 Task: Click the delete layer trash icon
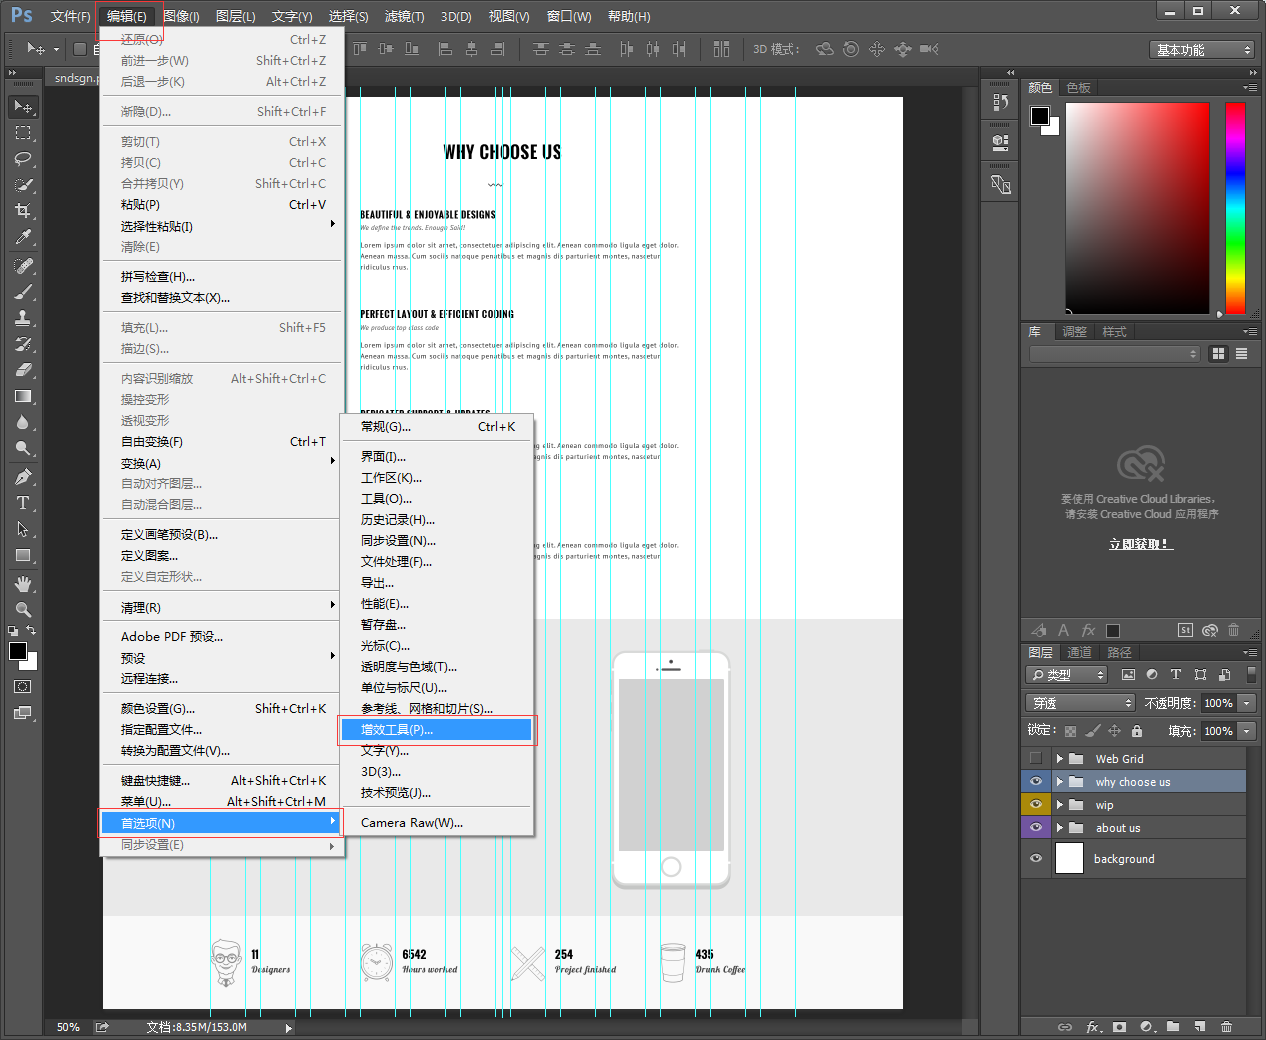coord(1226,1027)
